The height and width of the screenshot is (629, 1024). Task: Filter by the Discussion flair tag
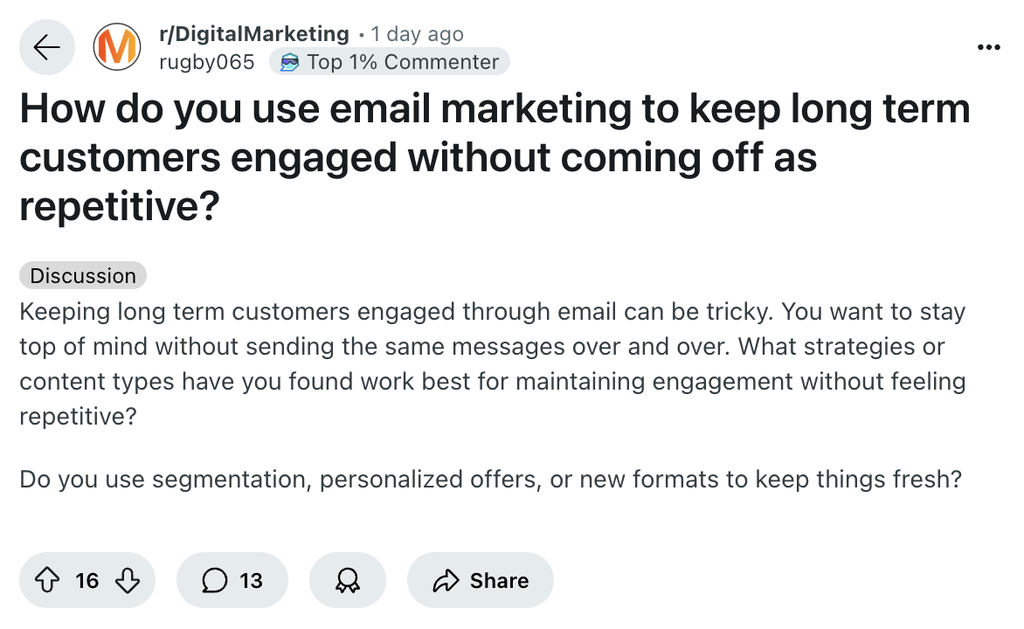click(83, 276)
